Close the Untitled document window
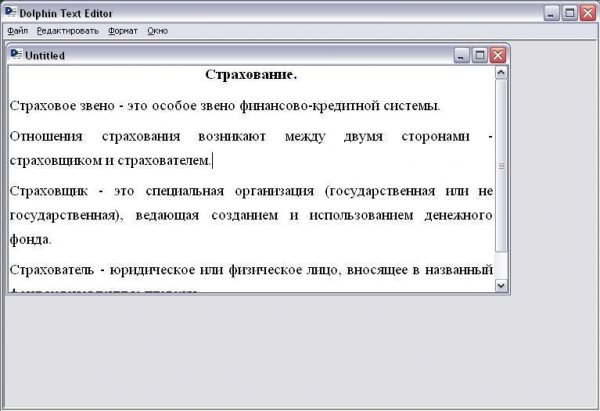The image size is (600, 411). tap(498, 55)
